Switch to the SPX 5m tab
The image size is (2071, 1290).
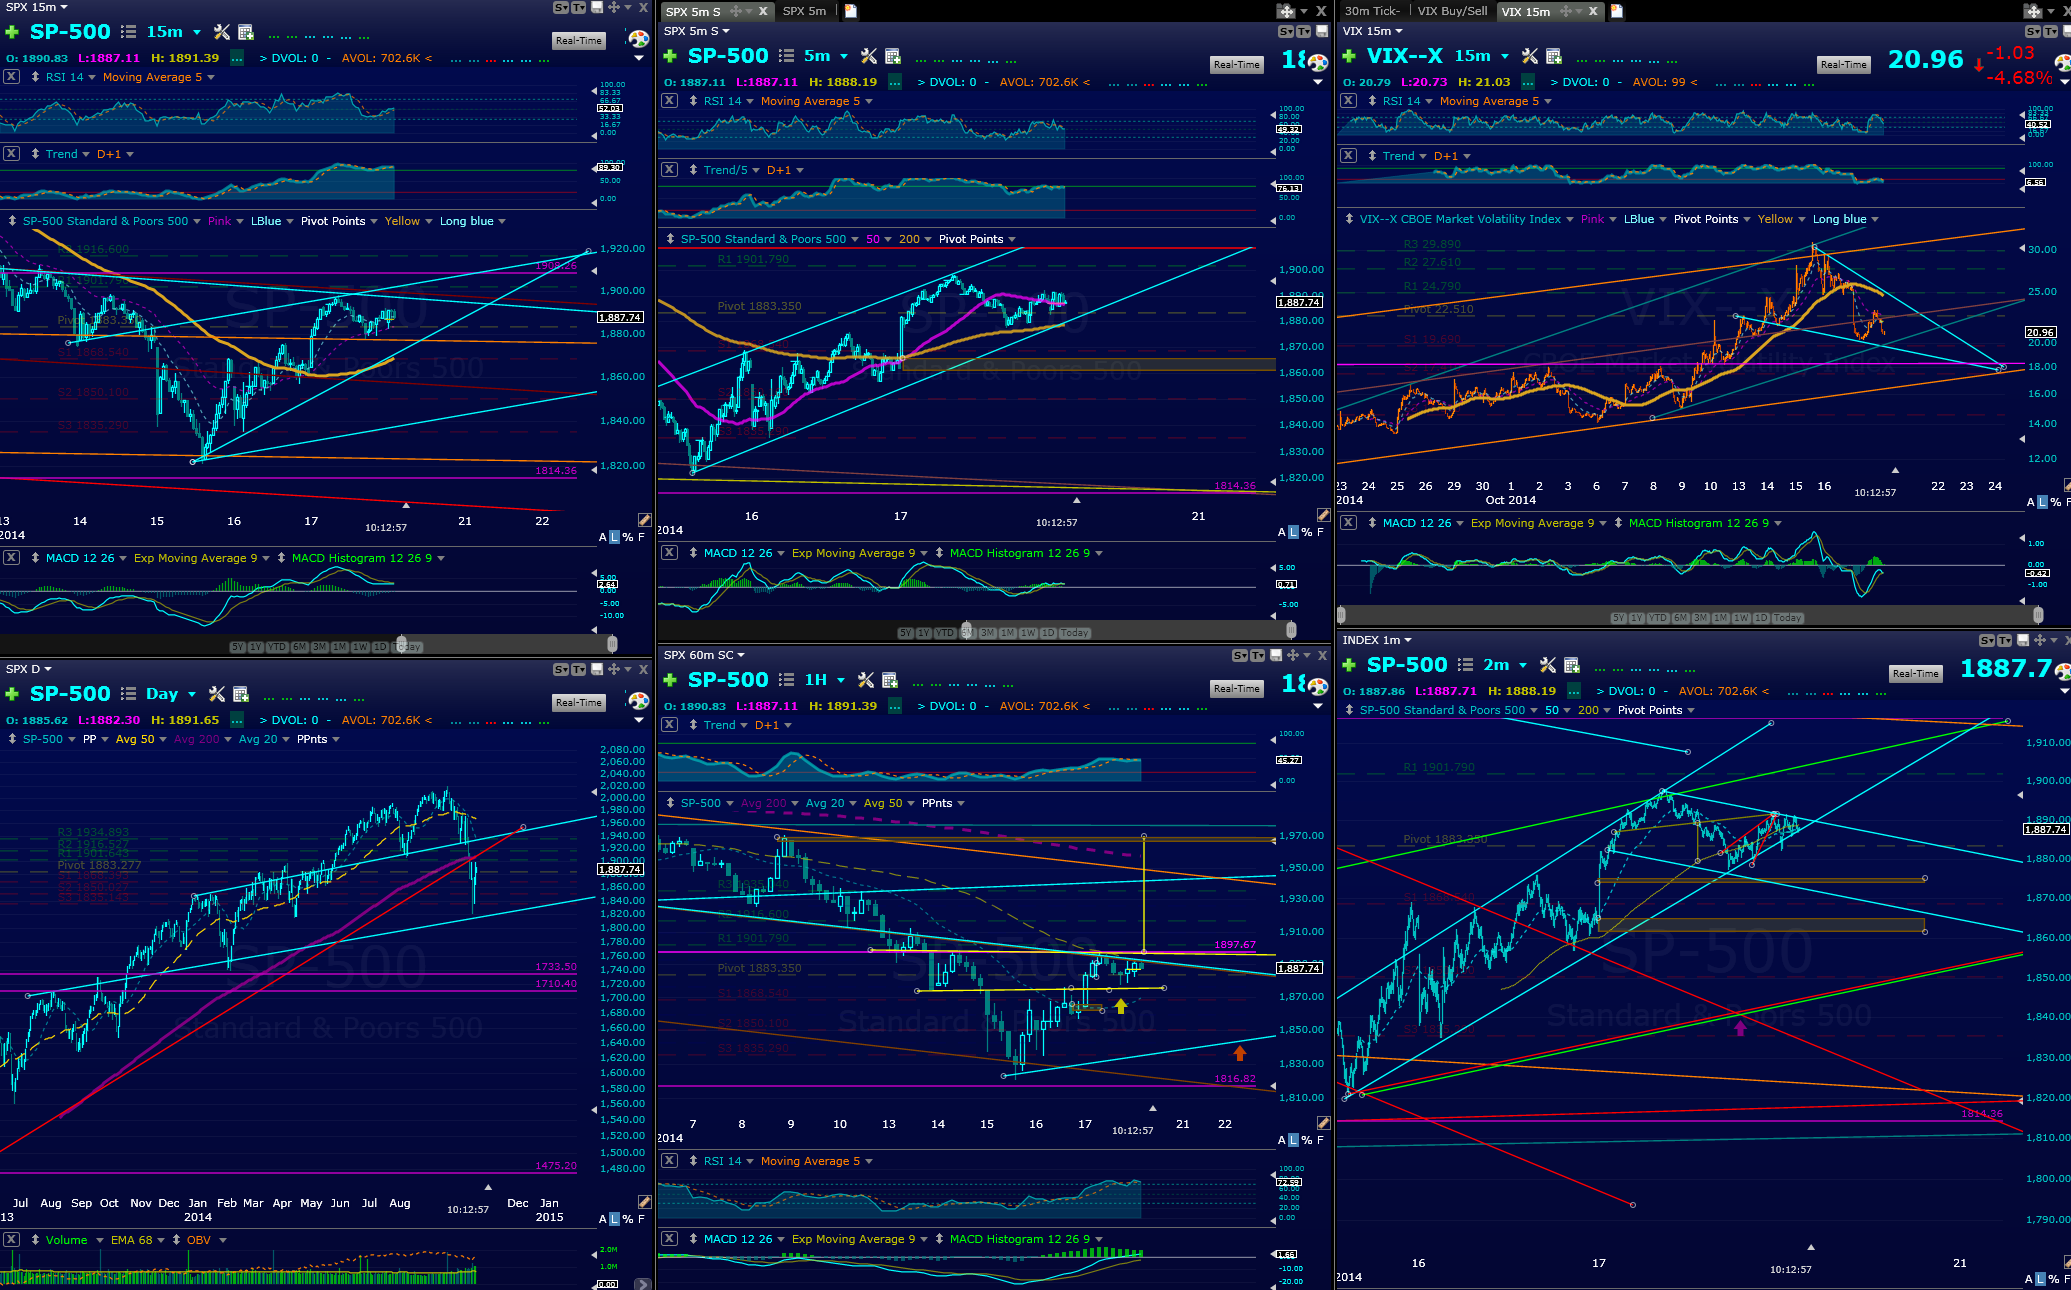[804, 11]
